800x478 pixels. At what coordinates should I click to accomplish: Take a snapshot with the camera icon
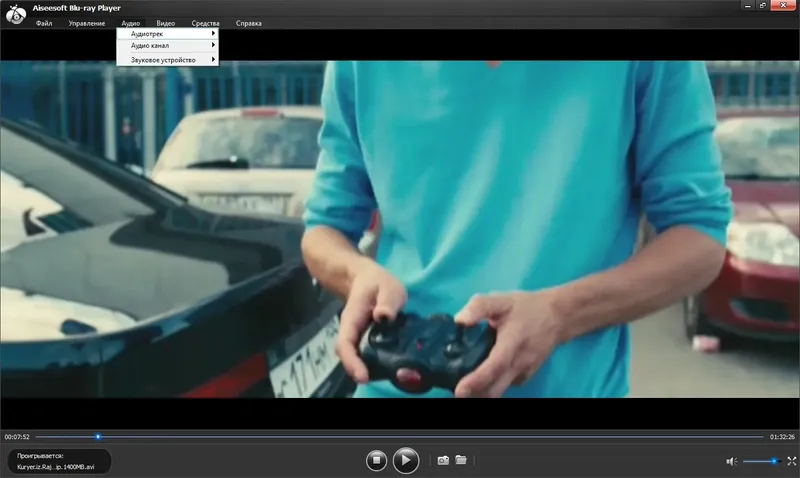click(443, 460)
